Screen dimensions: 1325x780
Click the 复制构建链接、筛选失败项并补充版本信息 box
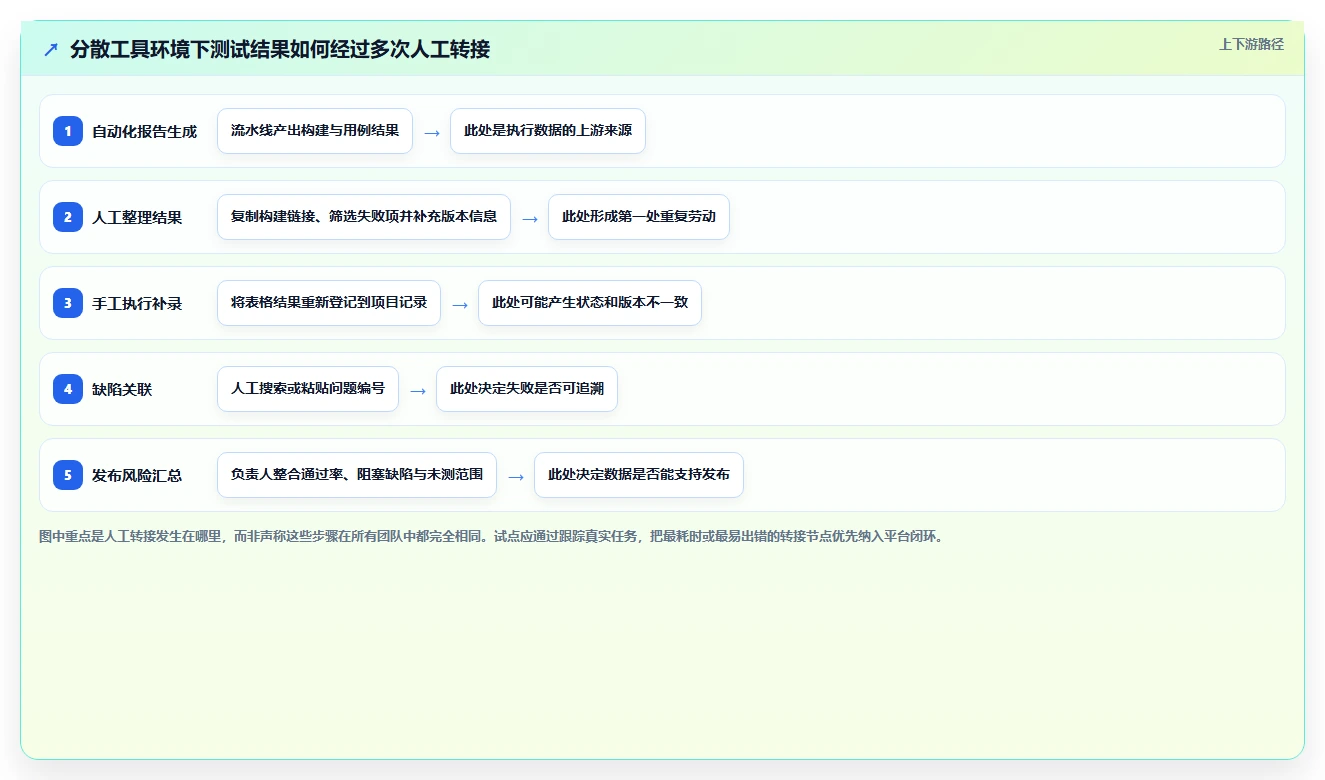pos(364,217)
